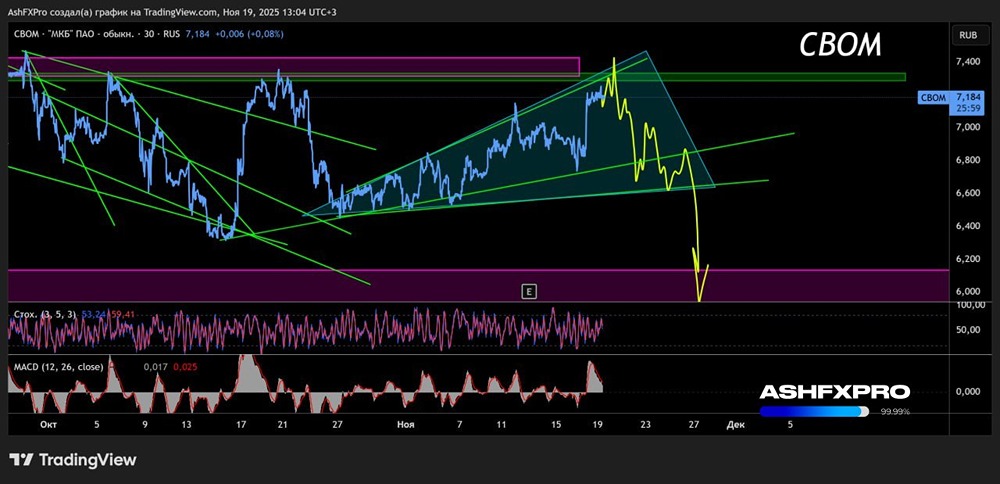Click the TradingView logo at bottom left
The width and height of the screenshot is (1000, 484).
tap(73, 459)
